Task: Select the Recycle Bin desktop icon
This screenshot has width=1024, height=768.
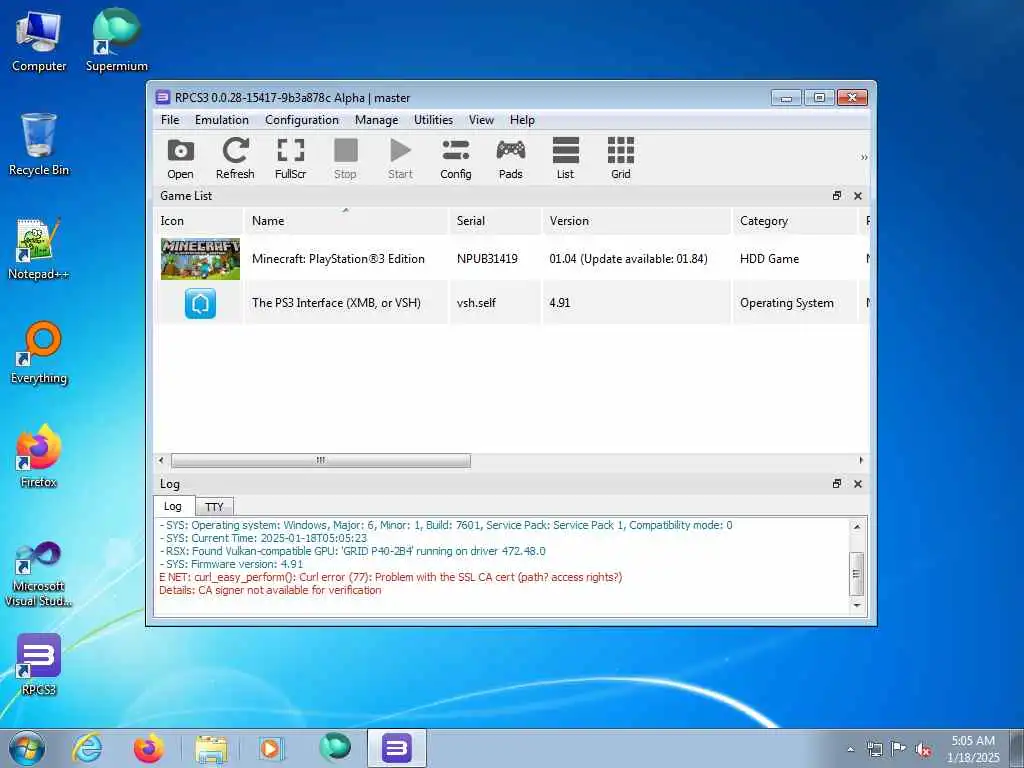Action: click(39, 145)
